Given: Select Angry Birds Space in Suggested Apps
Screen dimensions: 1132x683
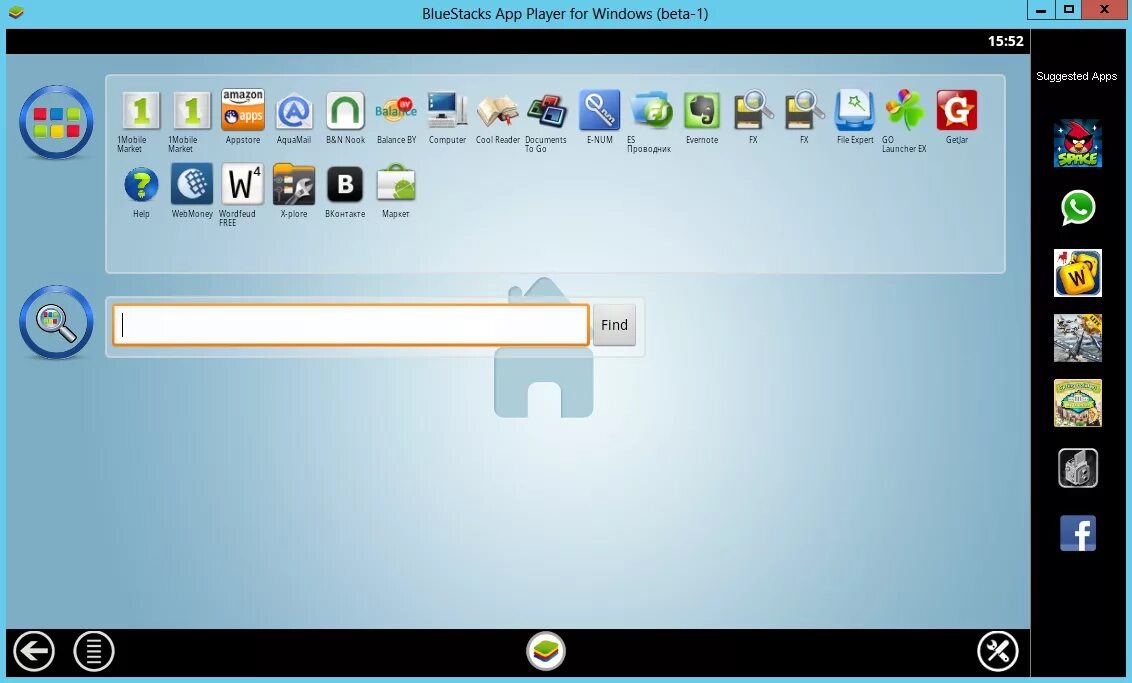Looking at the screenshot, I should pos(1078,143).
